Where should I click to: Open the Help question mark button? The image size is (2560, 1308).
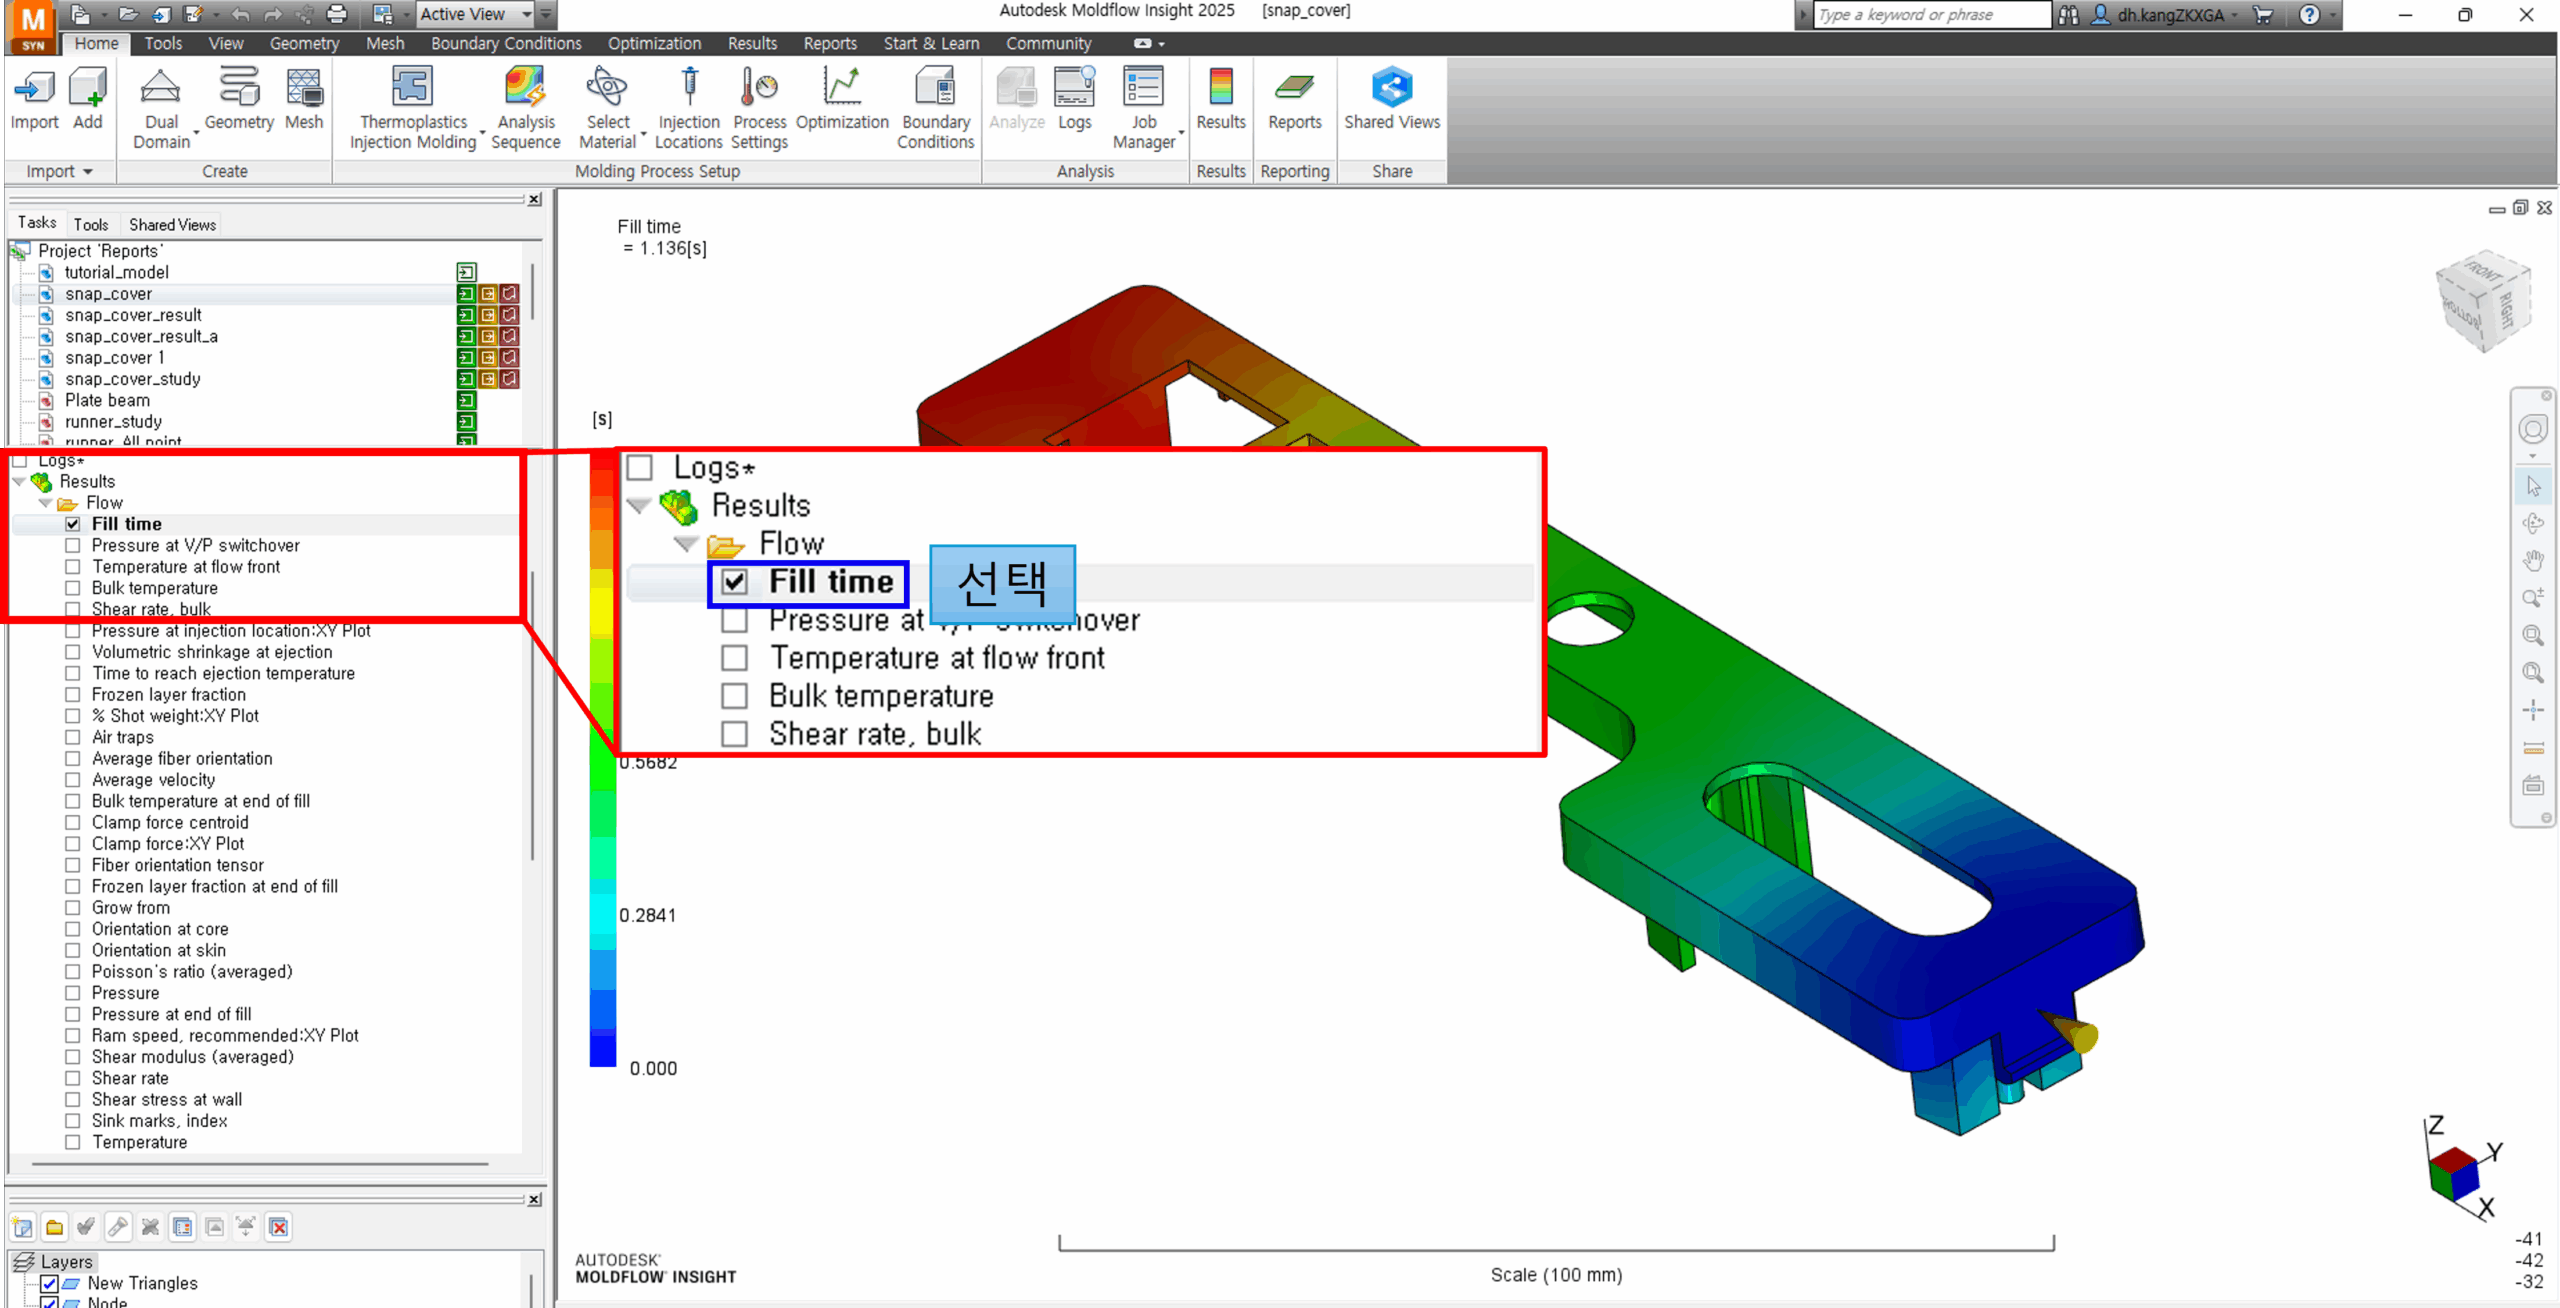(x=2309, y=14)
